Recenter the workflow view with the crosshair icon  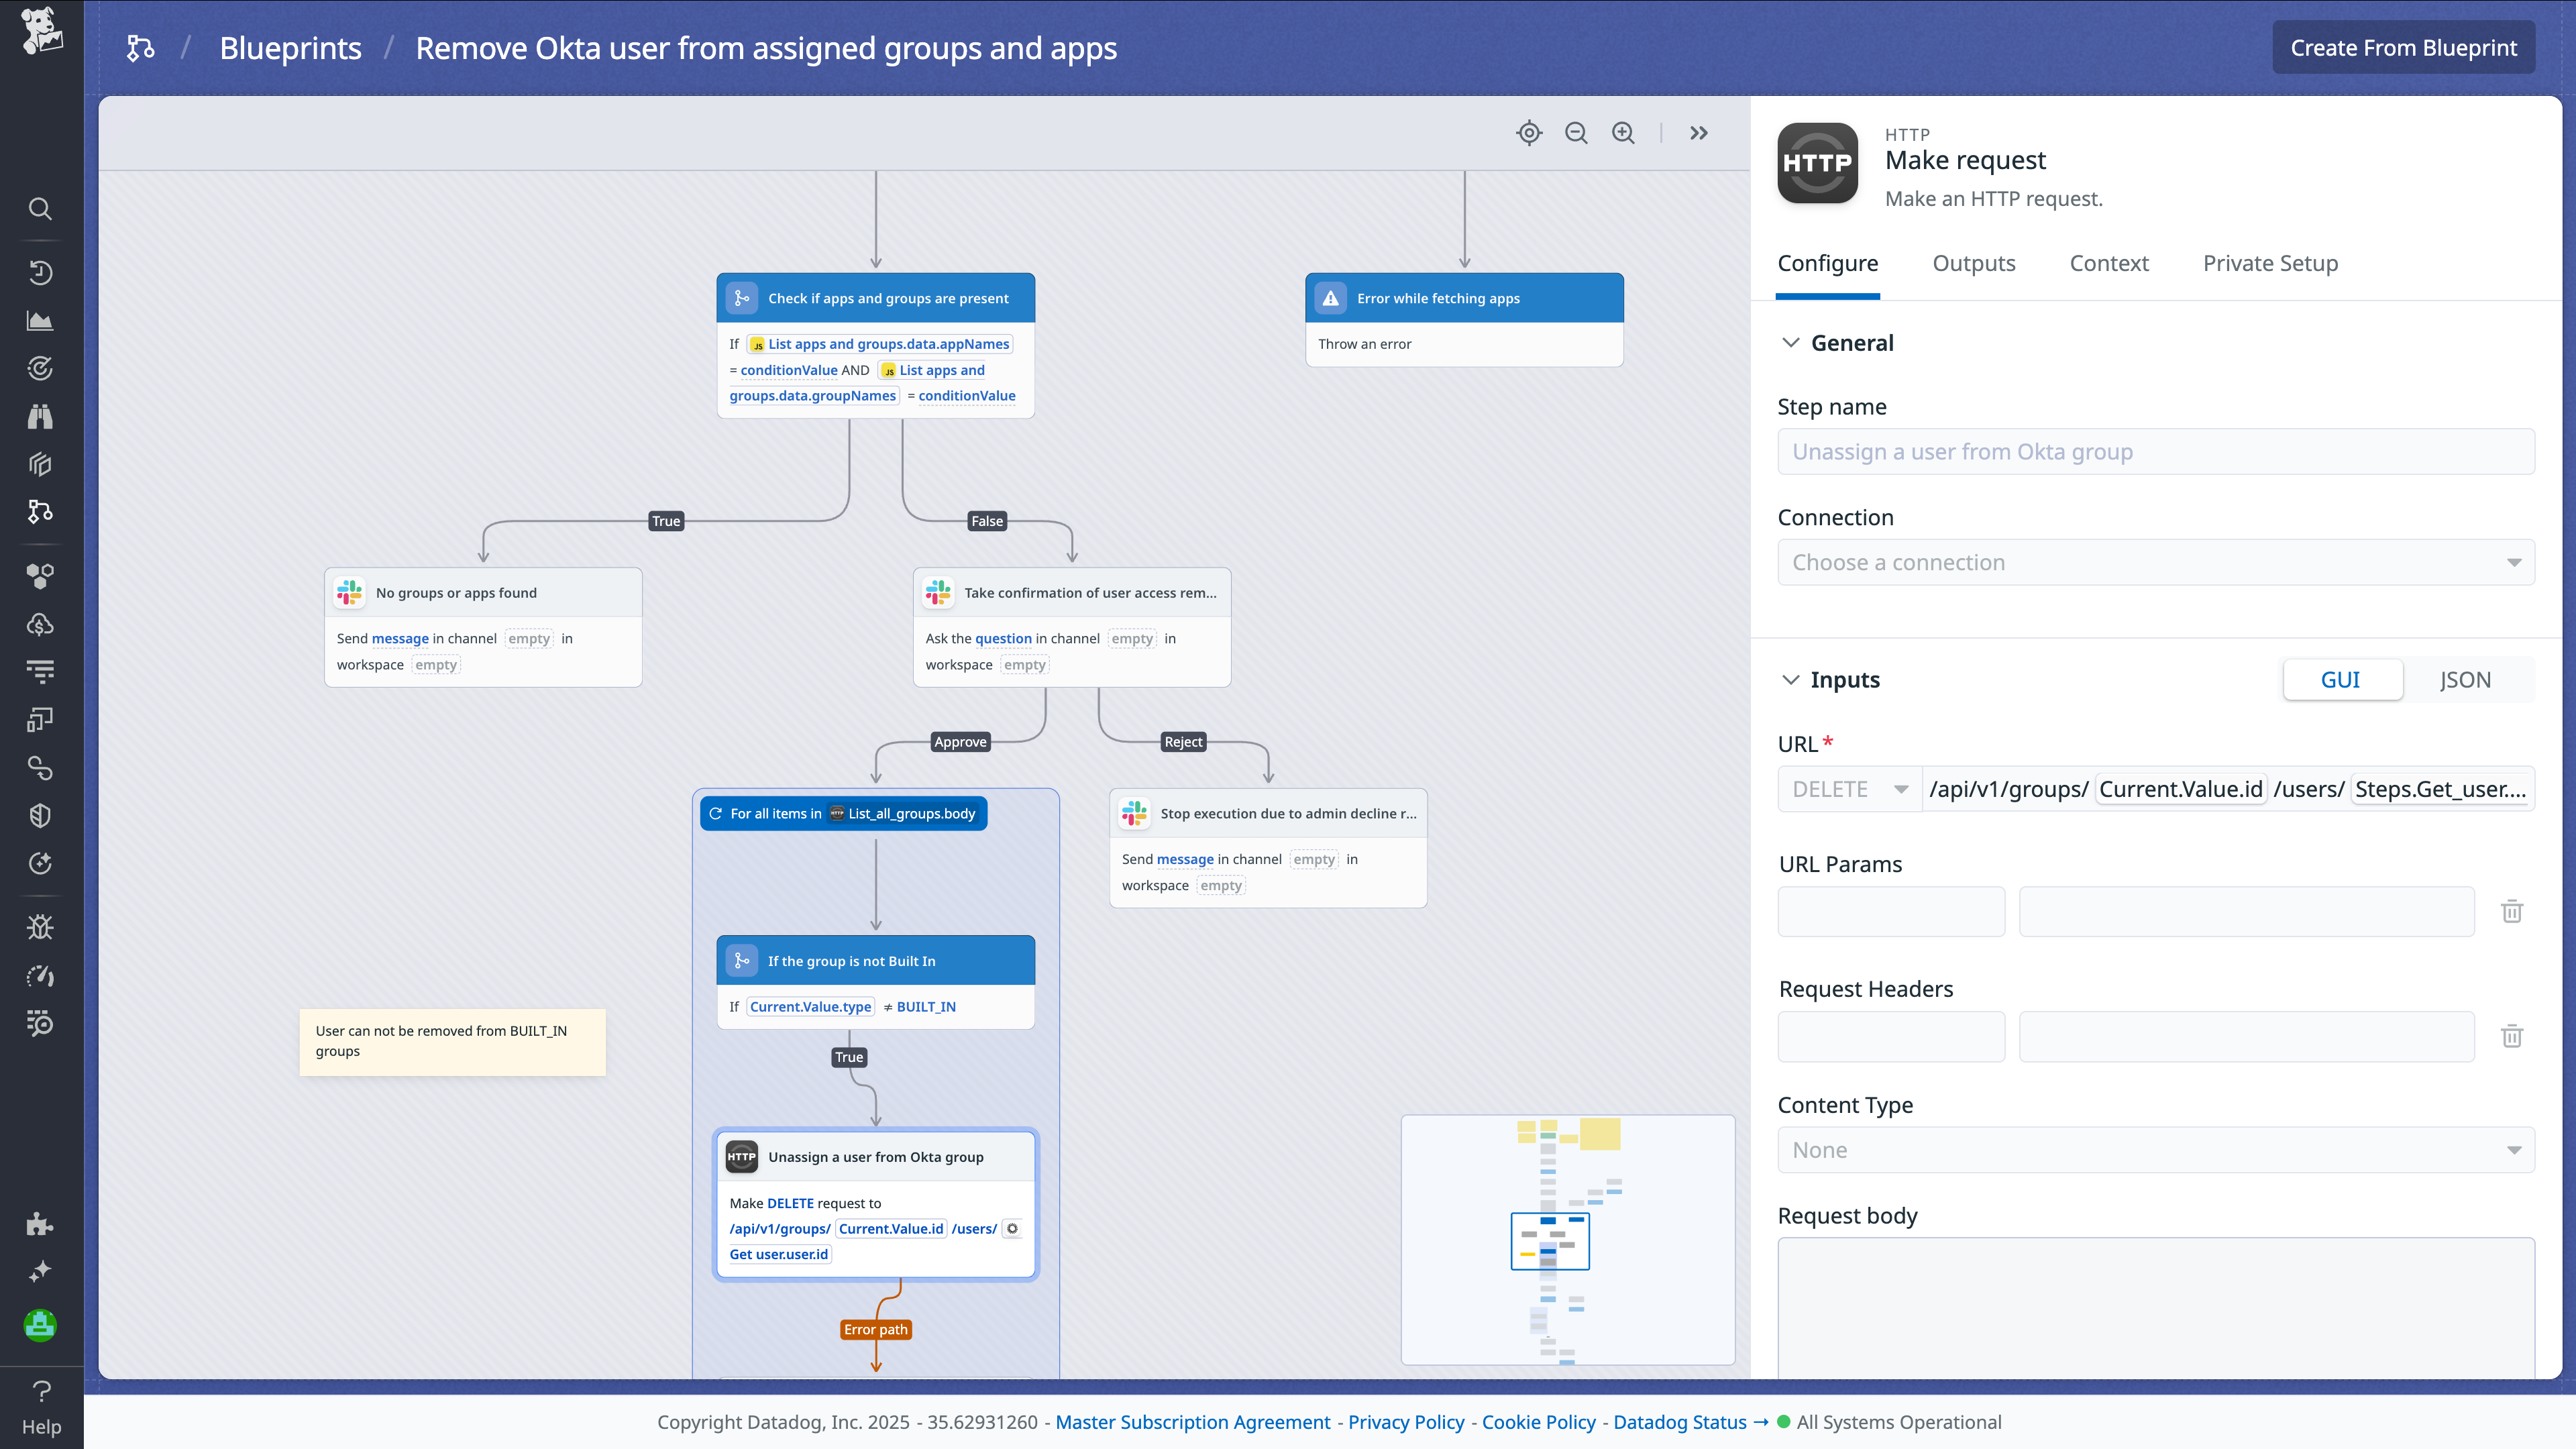[1528, 132]
